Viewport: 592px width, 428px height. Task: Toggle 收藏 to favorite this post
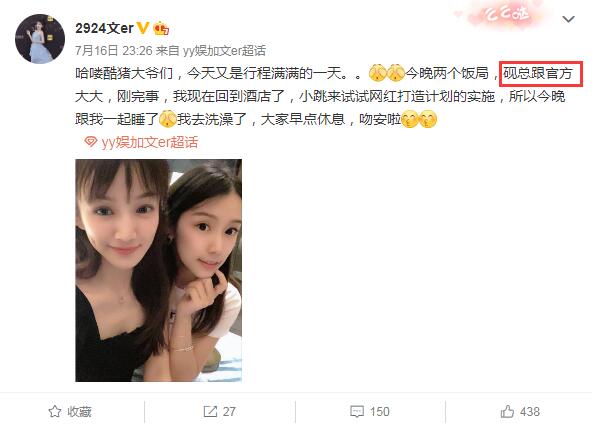coord(79,411)
